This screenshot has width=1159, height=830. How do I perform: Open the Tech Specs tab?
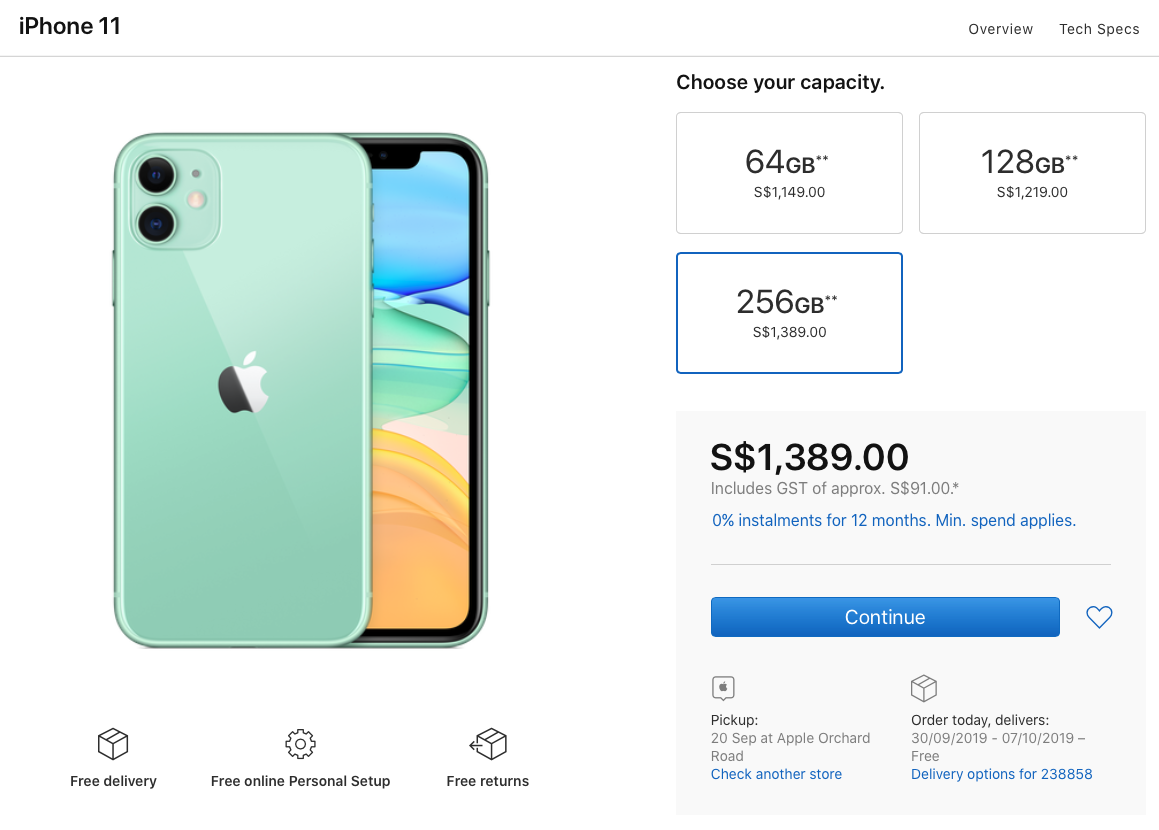[1099, 29]
